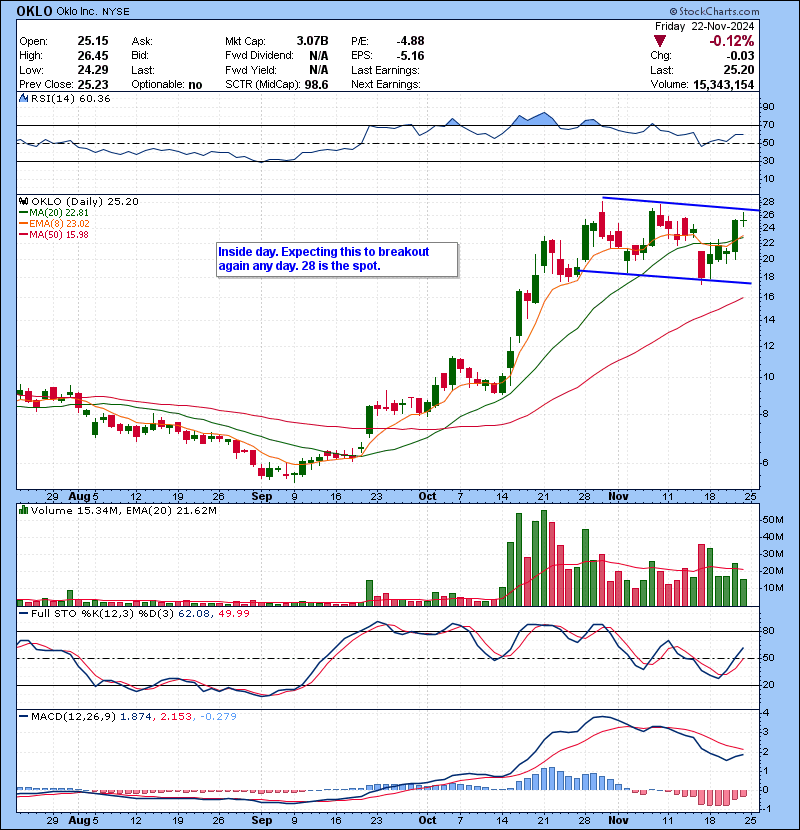Screen dimensions: 800x830
Task: Click the 'Next Earnings:' label
Action: (385, 84)
